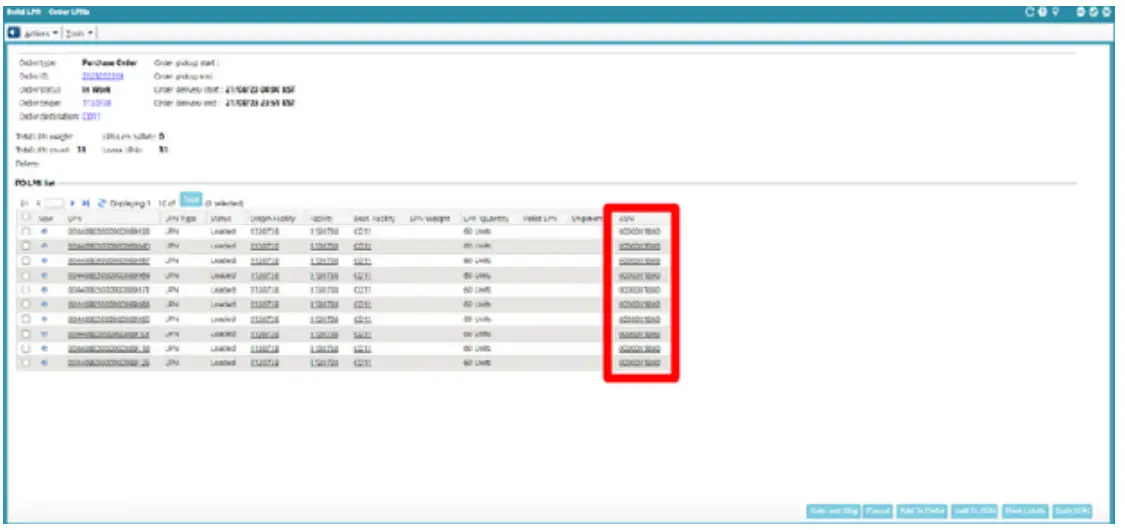Viewport: 1125px width, 530px height.
Task: Click the Print Labels button at the bottom
Action: (1025, 511)
